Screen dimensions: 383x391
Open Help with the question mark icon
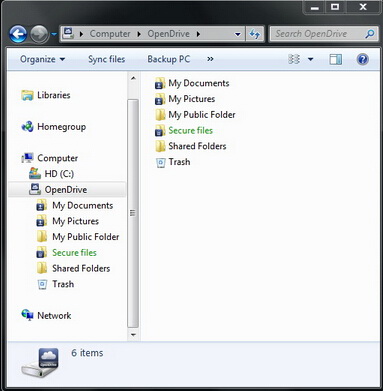(362, 59)
